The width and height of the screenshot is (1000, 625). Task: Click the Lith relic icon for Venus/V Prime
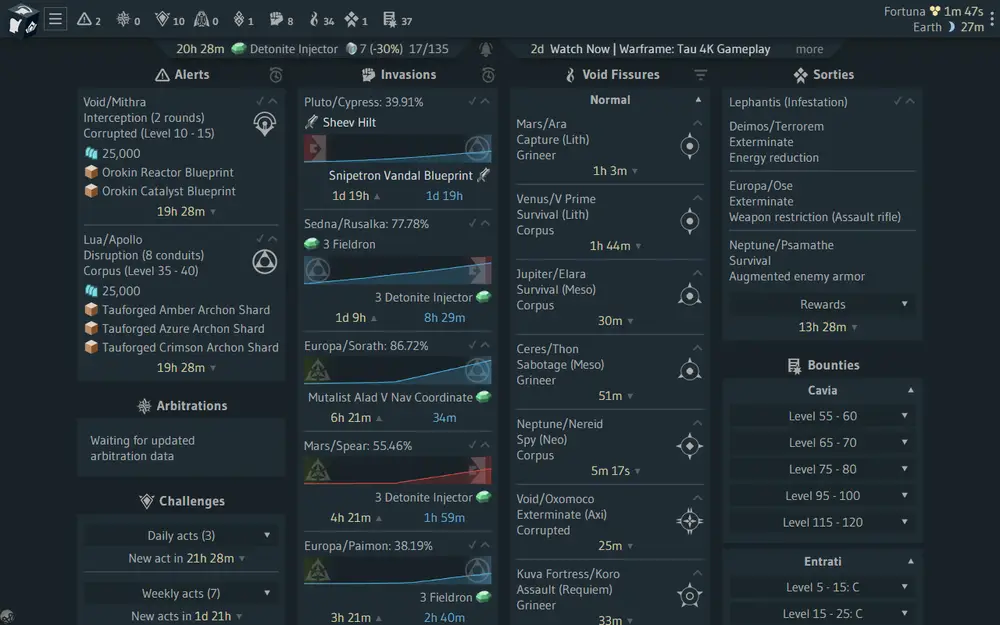click(689, 221)
